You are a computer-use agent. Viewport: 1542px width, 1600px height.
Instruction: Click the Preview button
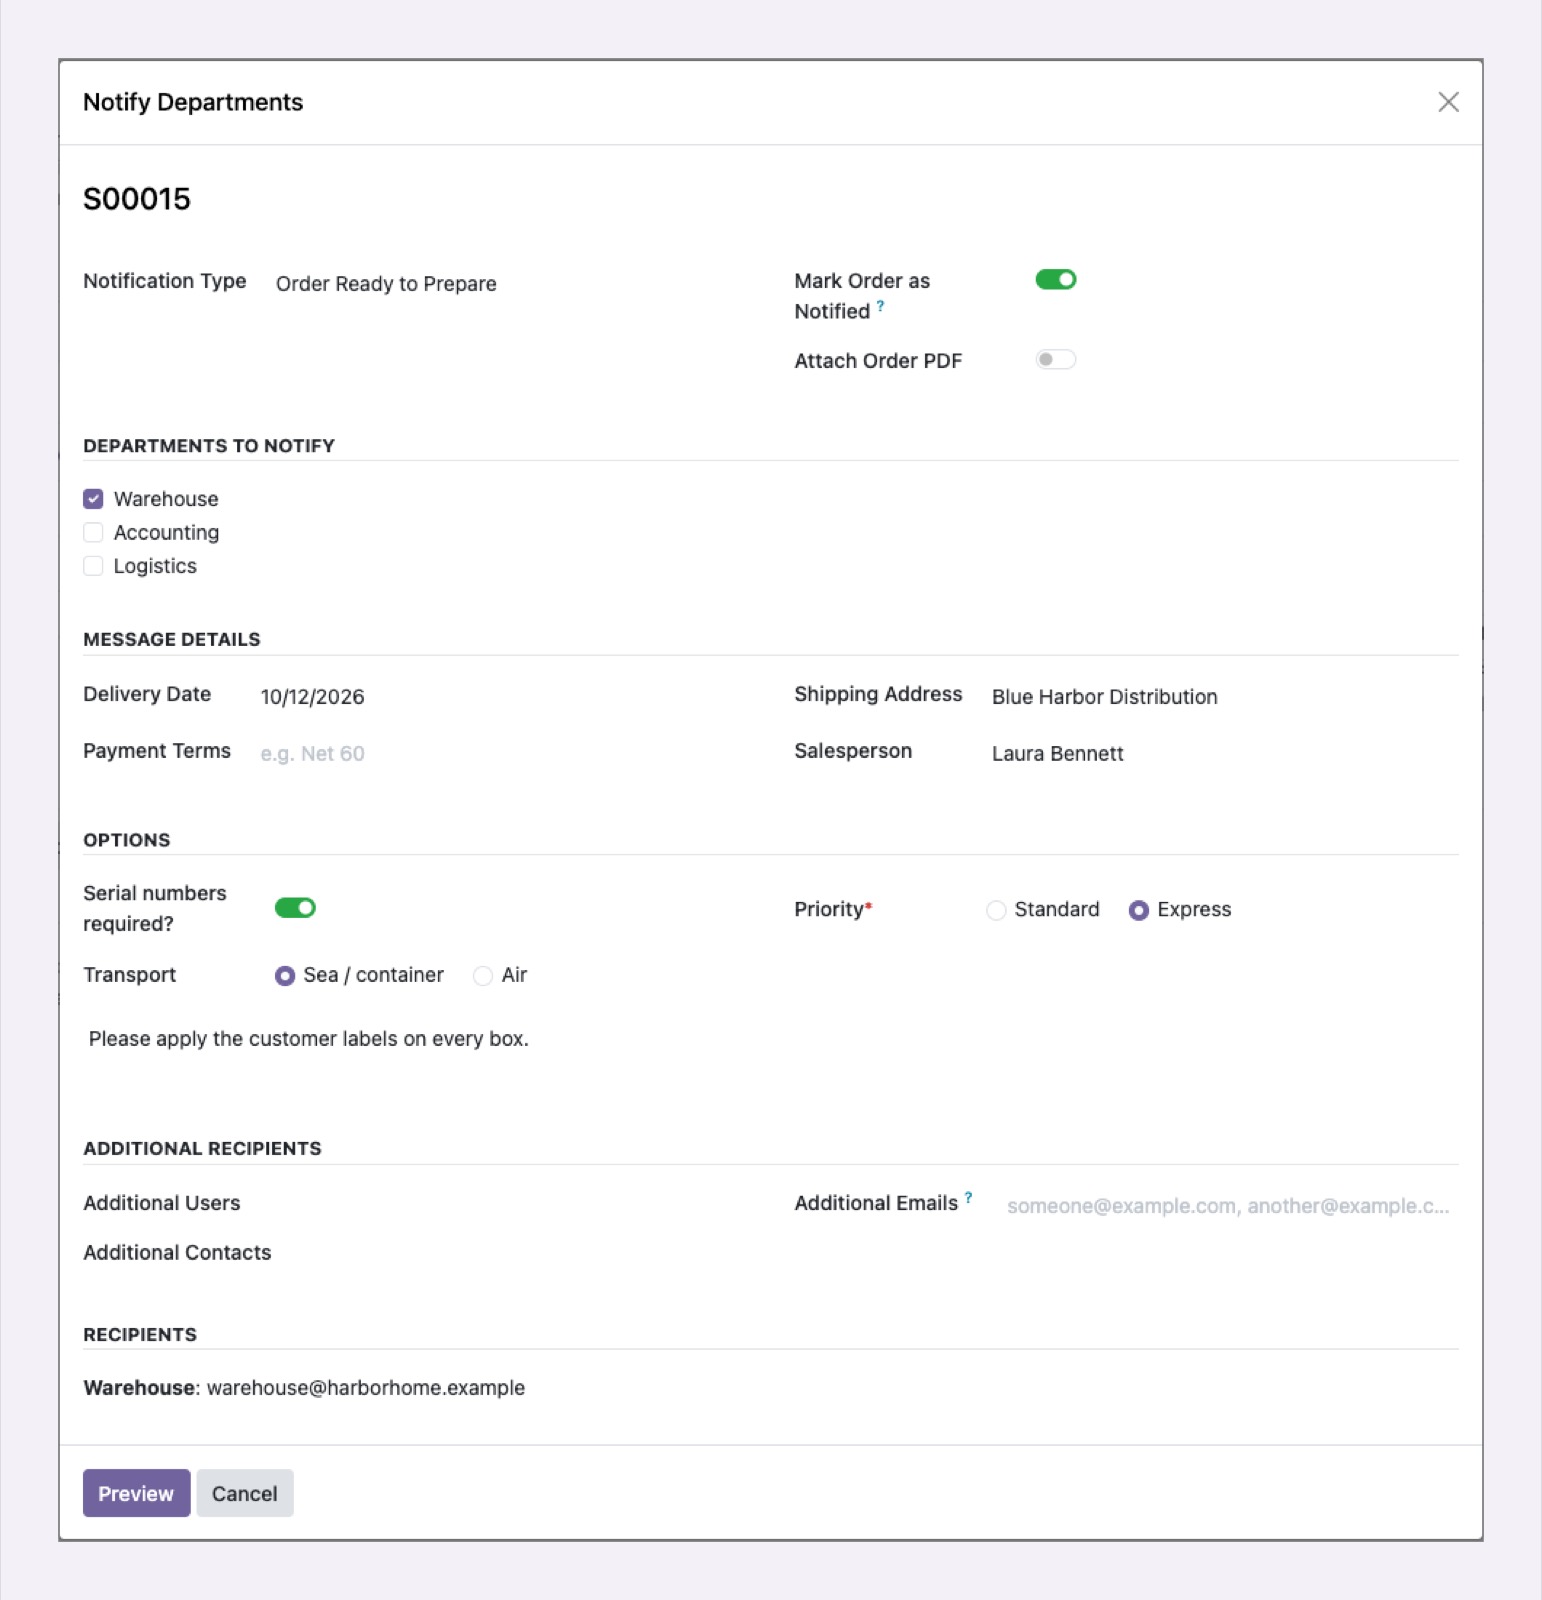[136, 1493]
